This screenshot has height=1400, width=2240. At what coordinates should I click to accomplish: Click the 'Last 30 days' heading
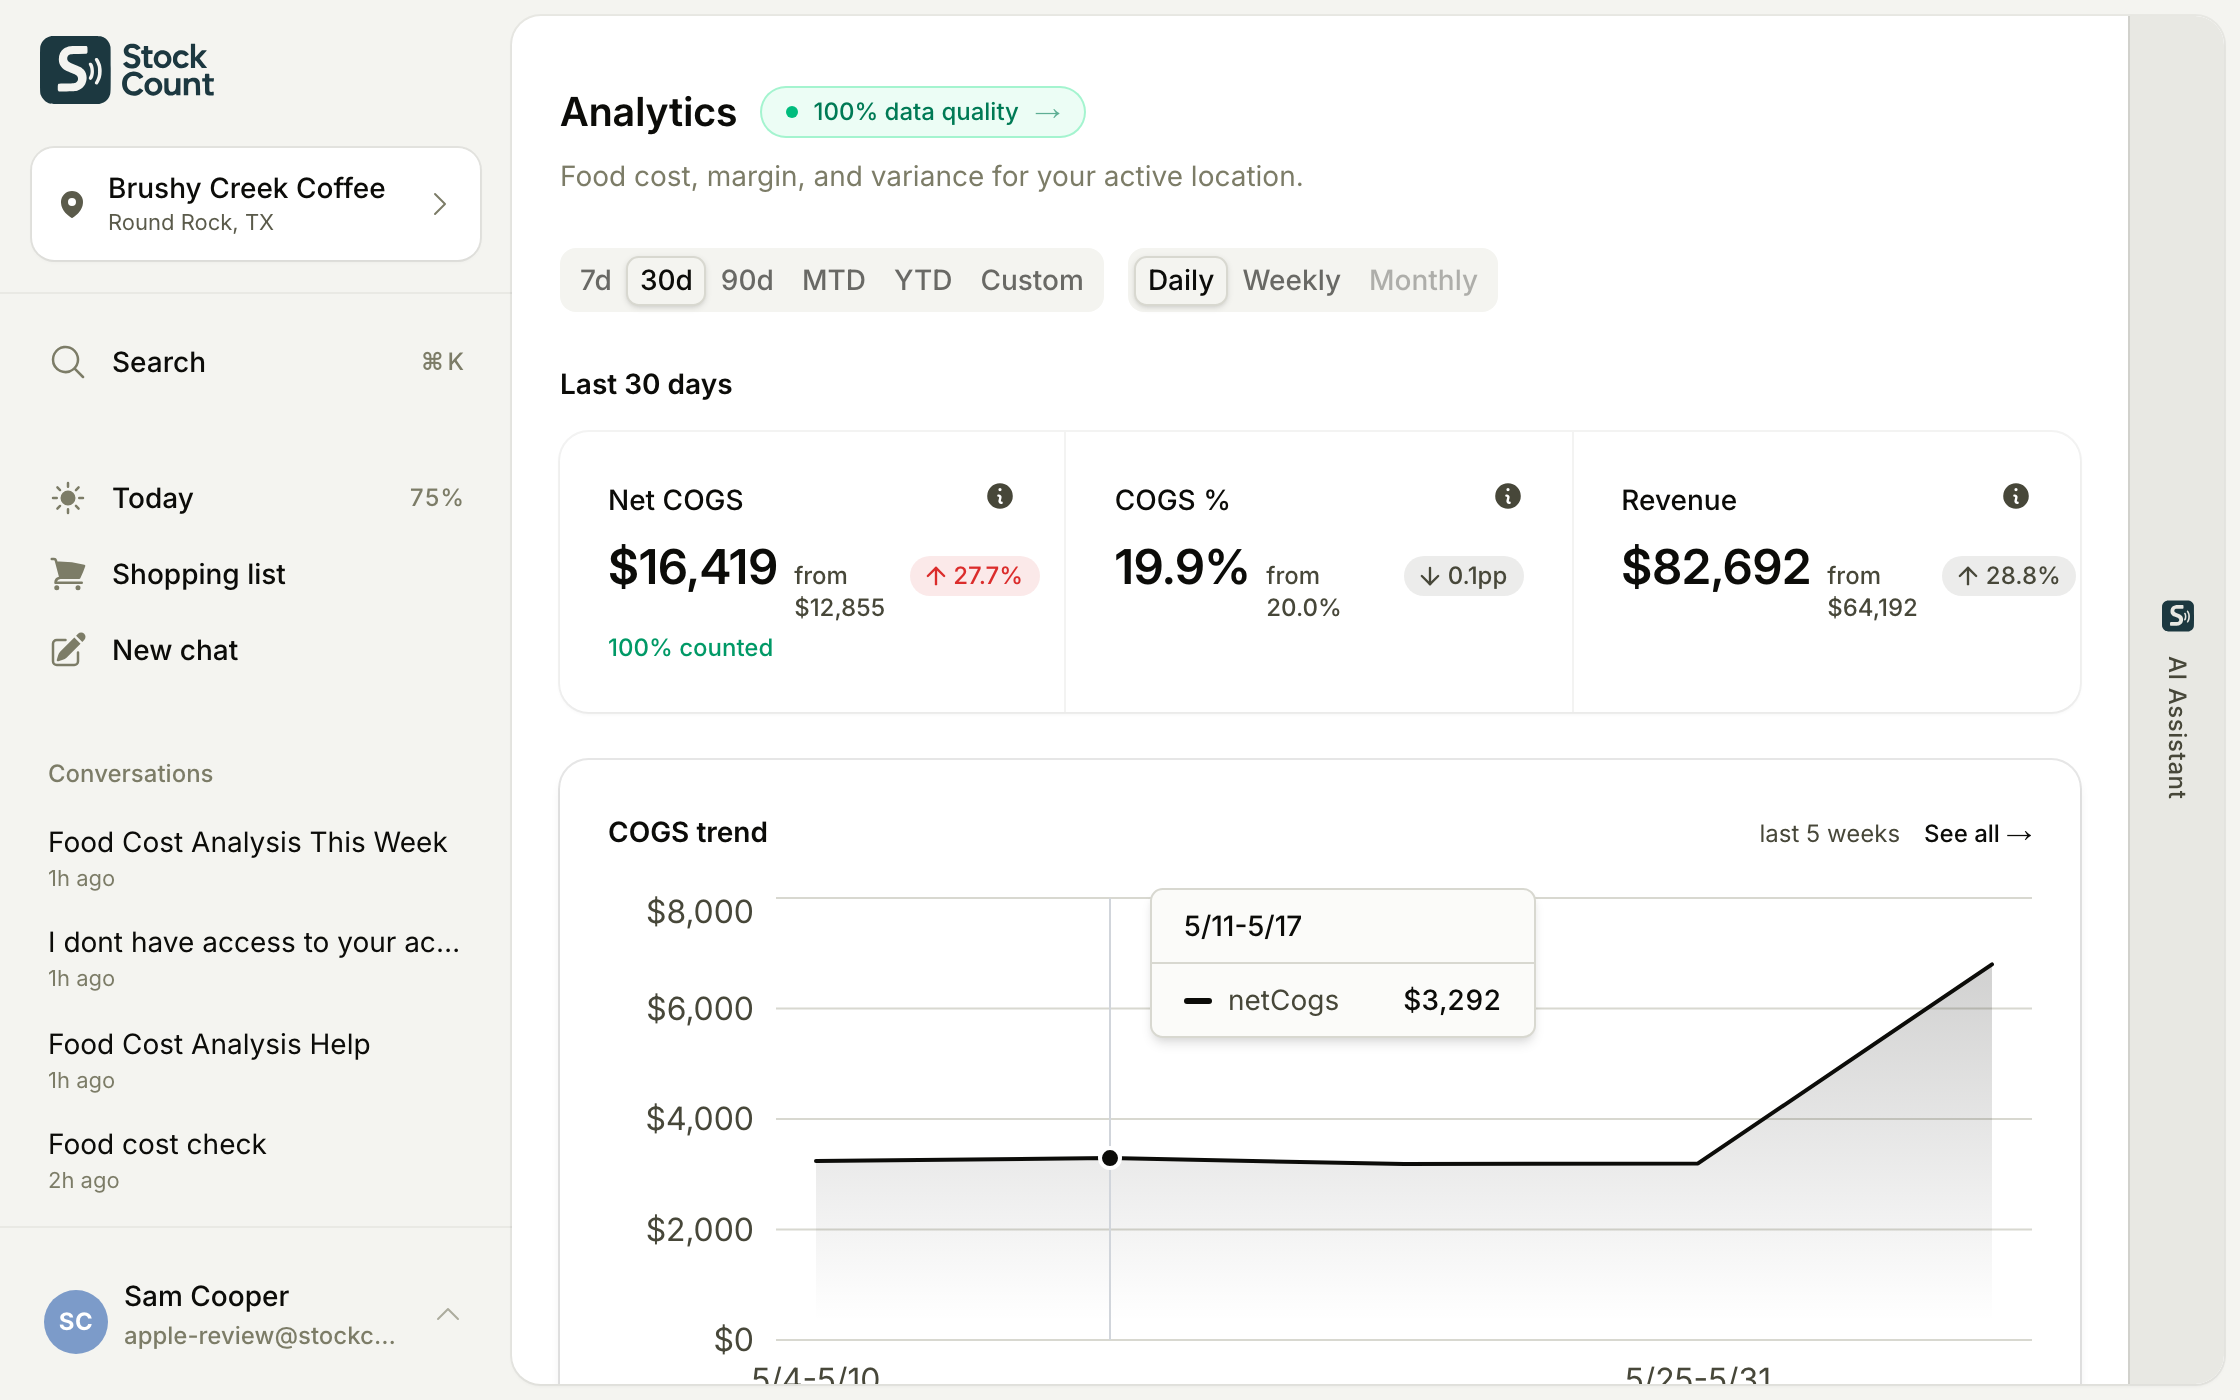(x=646, y=384)
